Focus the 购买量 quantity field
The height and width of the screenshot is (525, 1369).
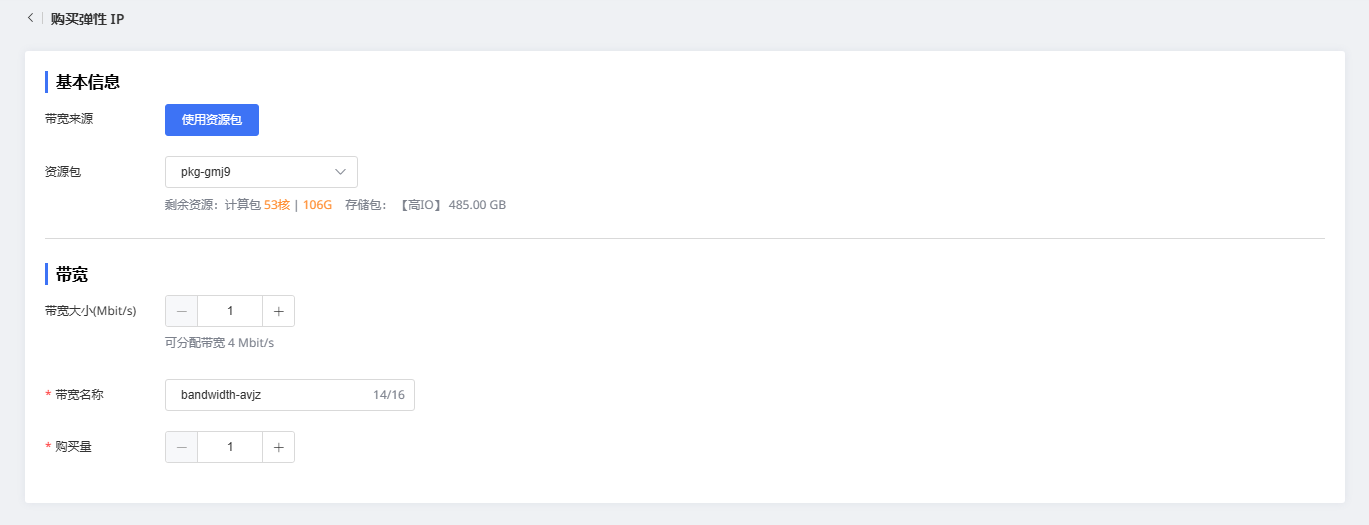coord(230,447)
